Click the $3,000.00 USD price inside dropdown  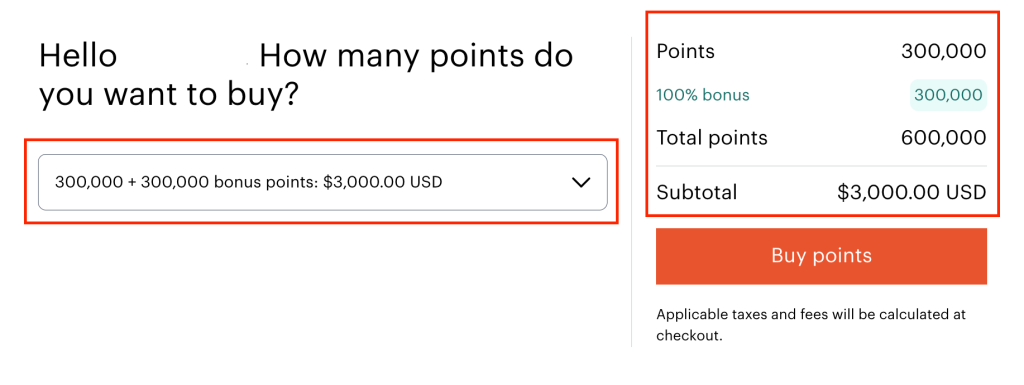pos(383,182)
